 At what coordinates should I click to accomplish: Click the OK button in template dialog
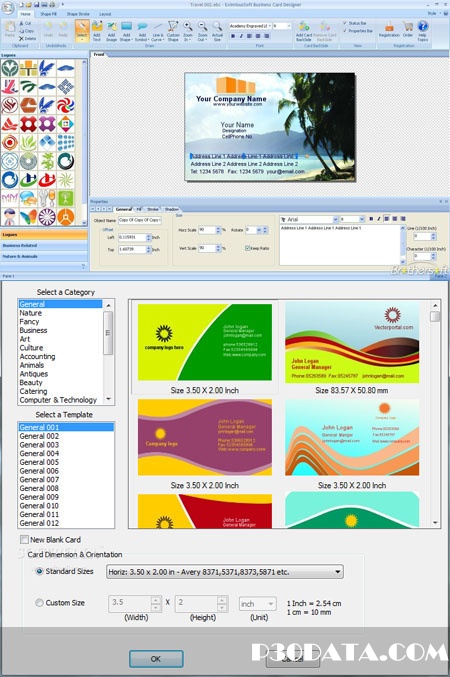click(156, 659)
